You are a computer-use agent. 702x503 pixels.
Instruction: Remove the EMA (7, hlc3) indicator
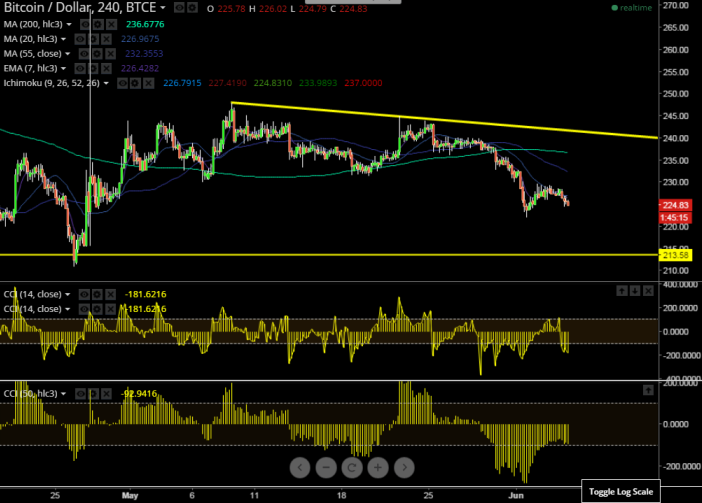pyautogui.click(x=106, y=68)
